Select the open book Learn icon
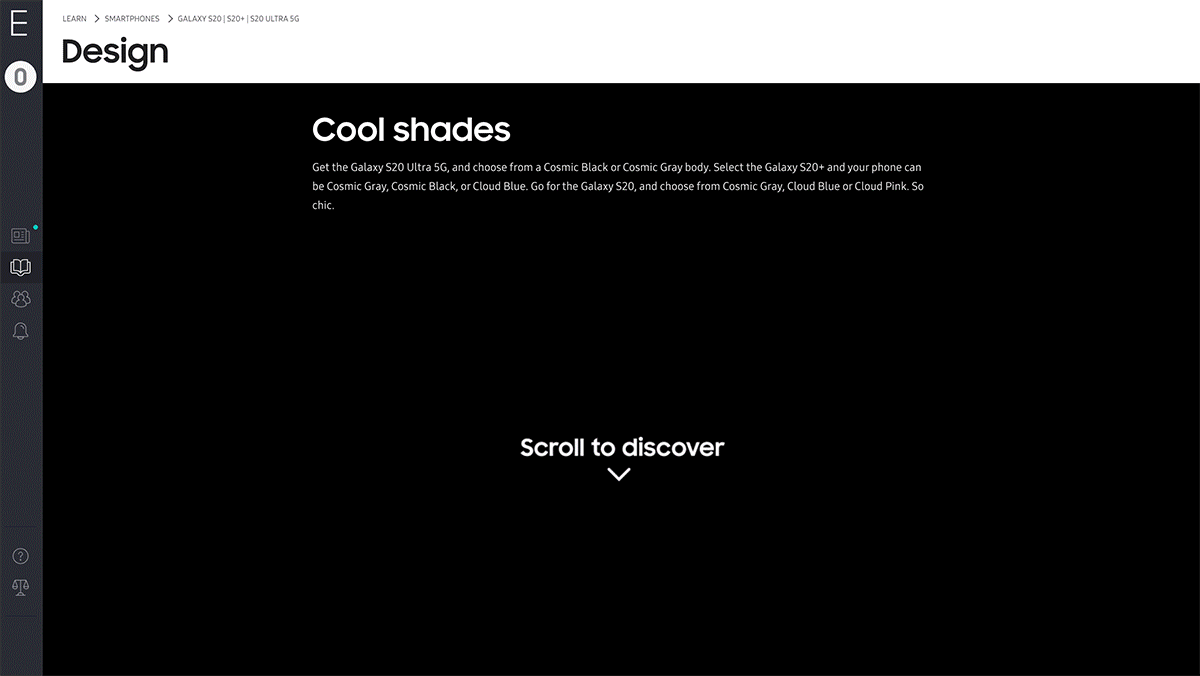The height and width of the screenshot is (676, 1200). coord(20,267)
